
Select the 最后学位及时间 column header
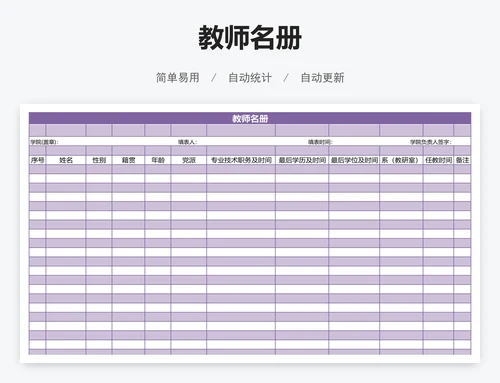tap(354, 160)
